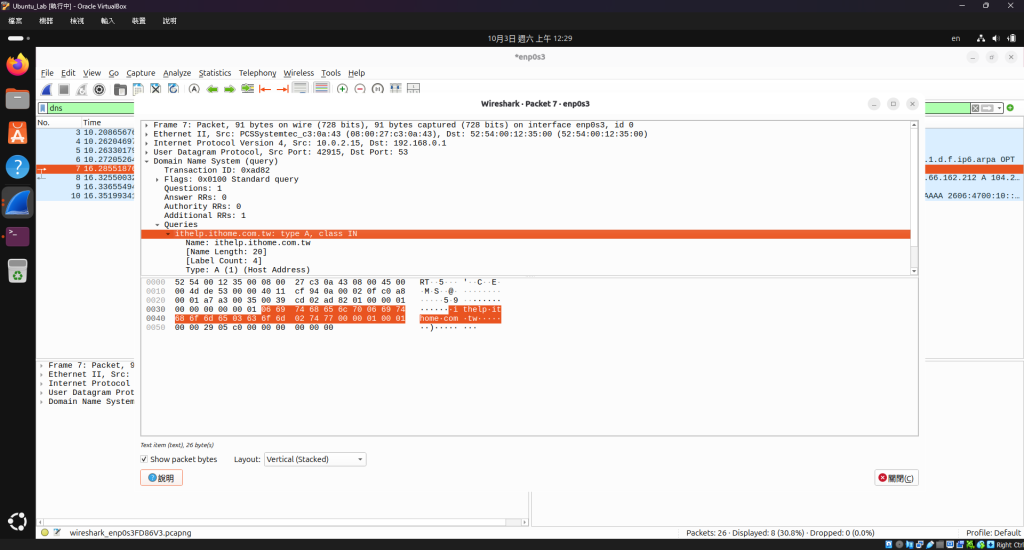Click Profile: Default in status bar
Viewport: 1024px width, 550px height.
[993, 533]
